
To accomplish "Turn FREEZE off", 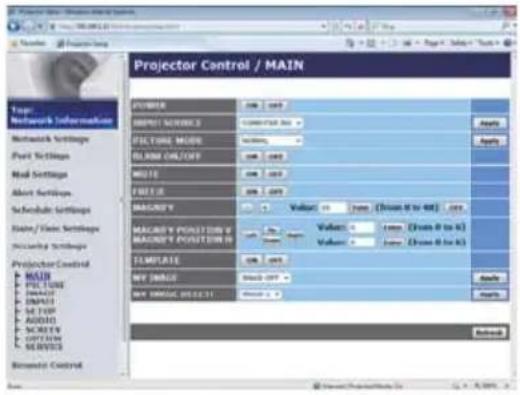I will [x=275, y=191].
